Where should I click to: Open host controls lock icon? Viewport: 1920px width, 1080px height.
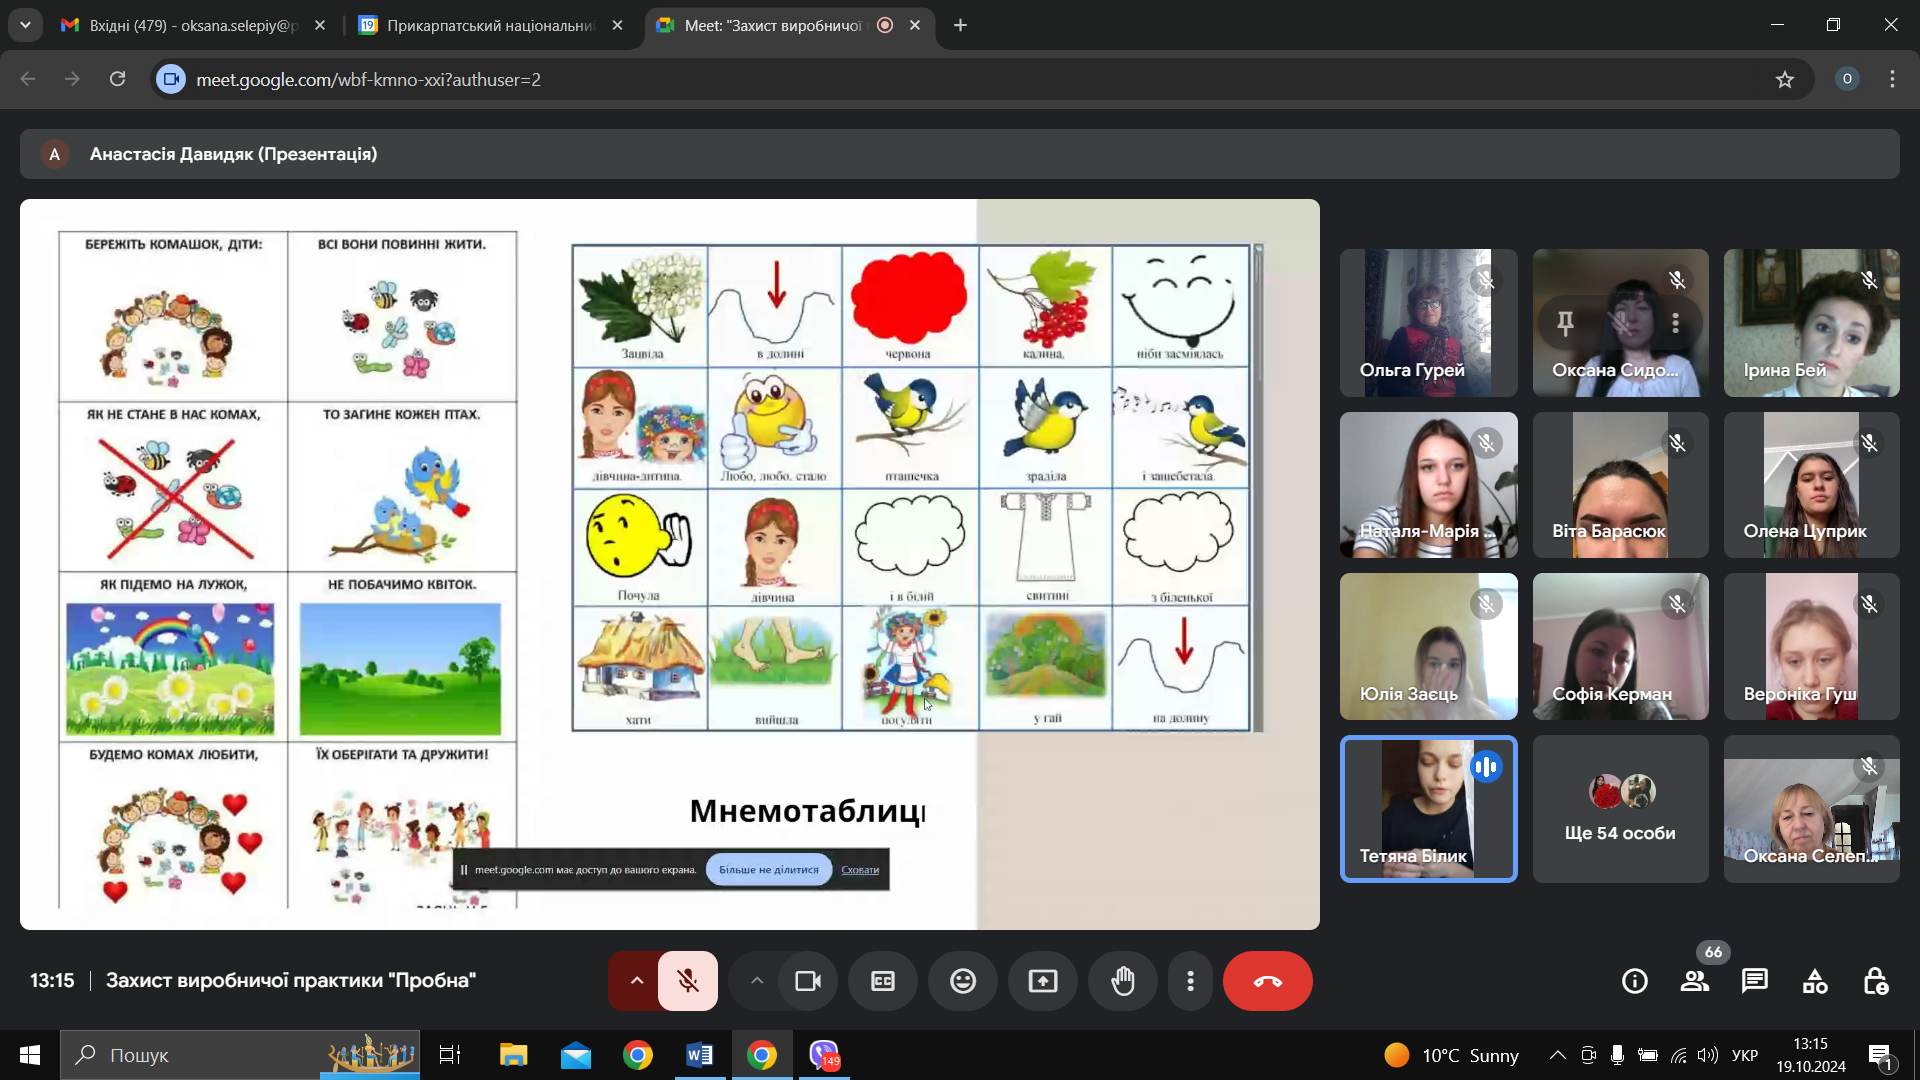point(1875,981)
